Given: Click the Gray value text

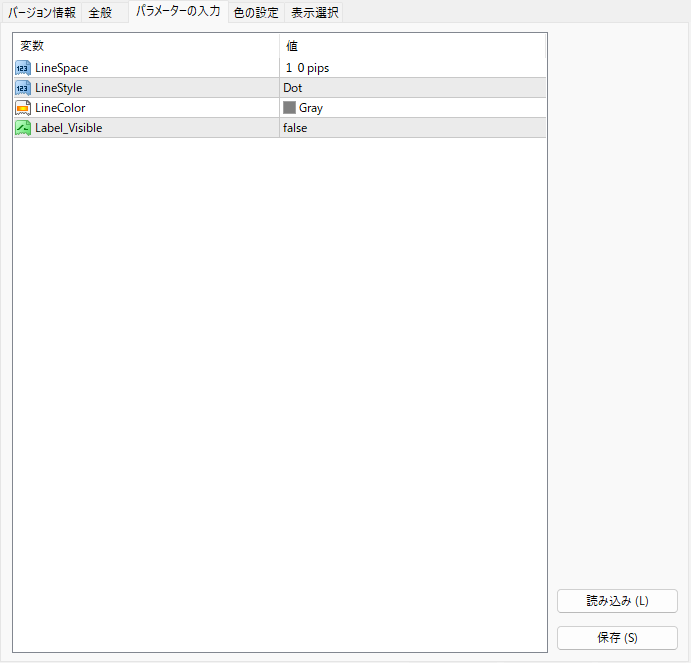Looking at the screenshot, I should pos(311,108).
